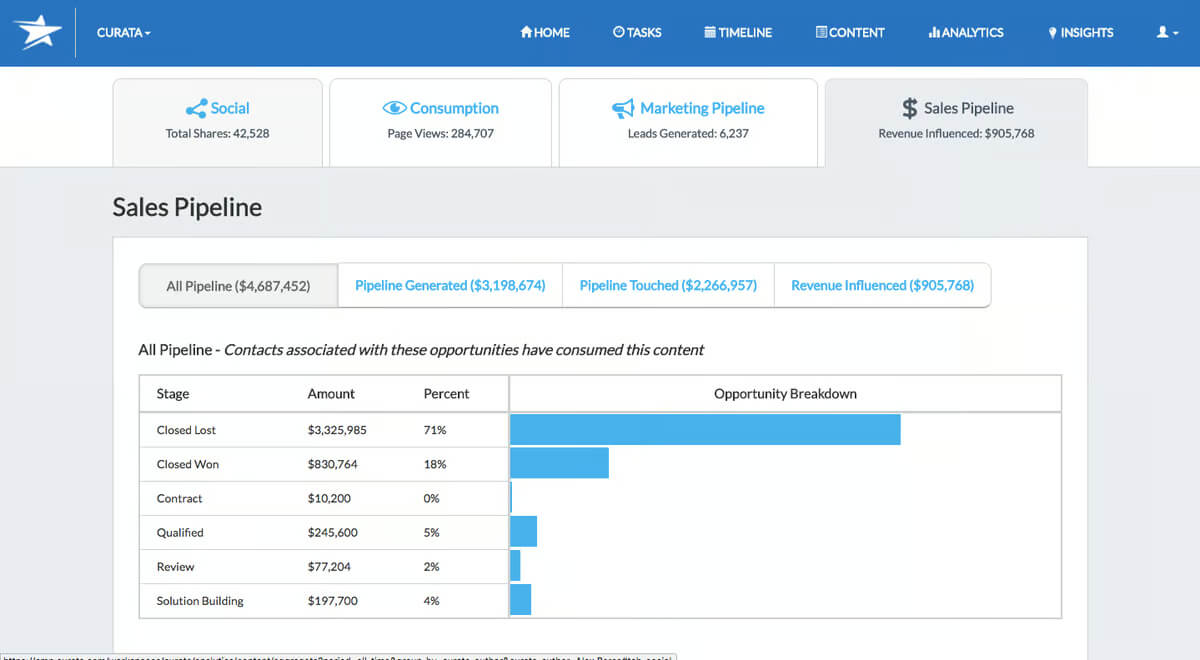Viewport: 1200px width, 660px height.
Task: Click the Social share icon
Action: (196, 108)
